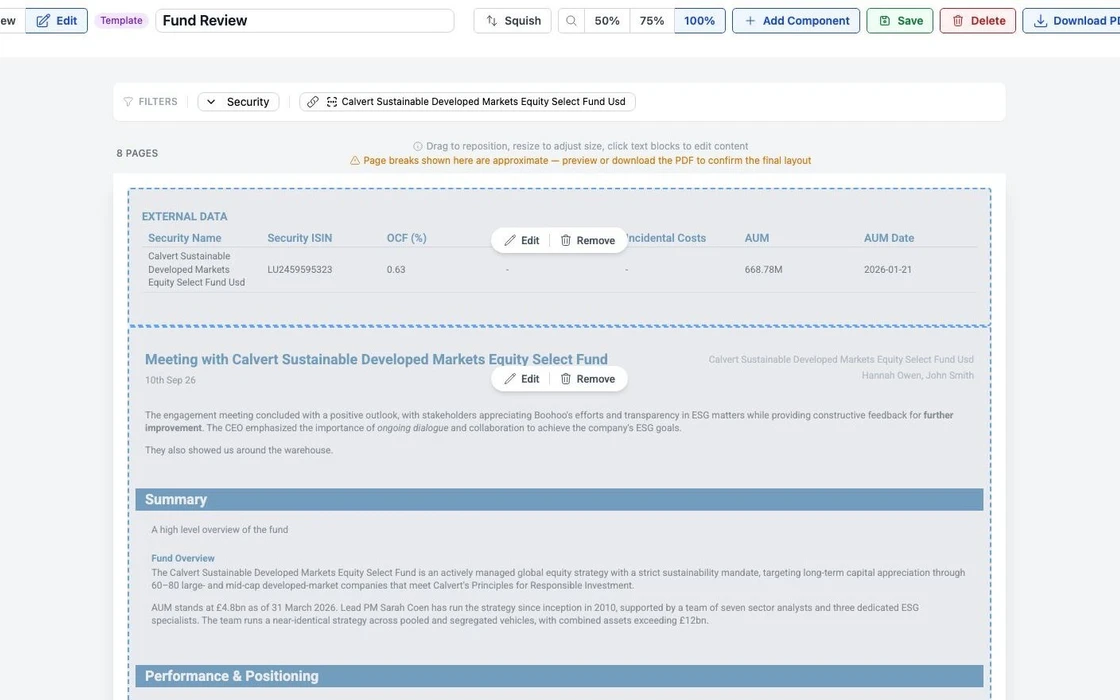
Task: Click the 'A high level overview' text block
Action: (x=219, y=530)
